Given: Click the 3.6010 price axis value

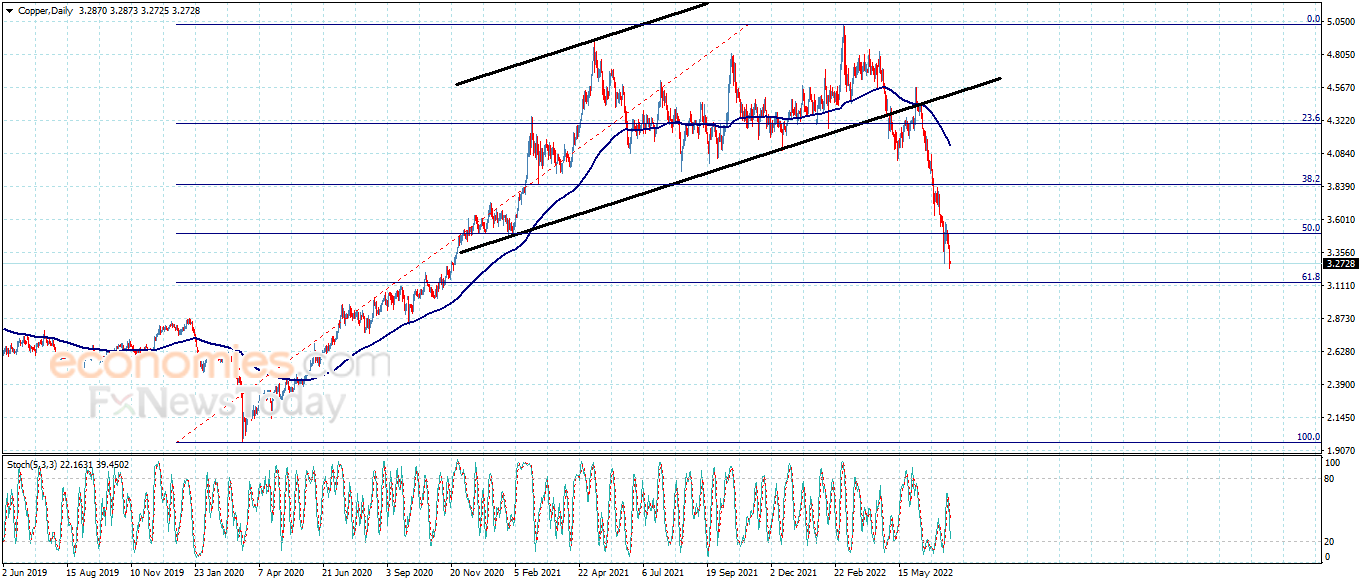Looking at the screenshot, I should (1341, 220).
